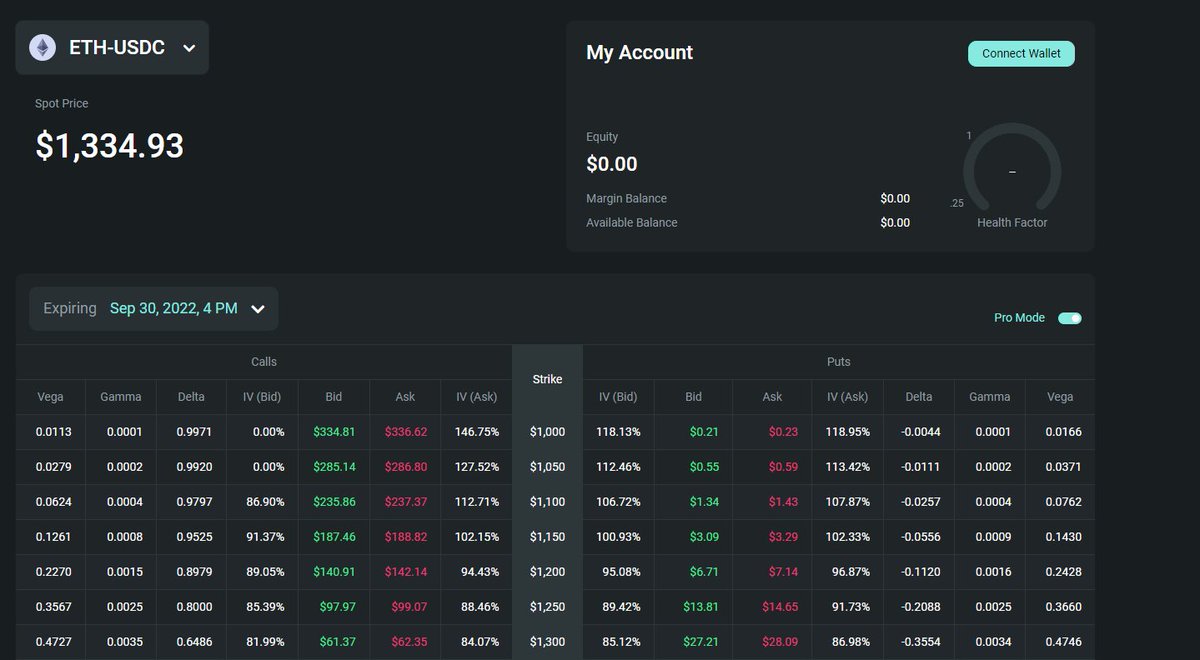
Task: Click put bid $0.55
Action: click(705, 467)
